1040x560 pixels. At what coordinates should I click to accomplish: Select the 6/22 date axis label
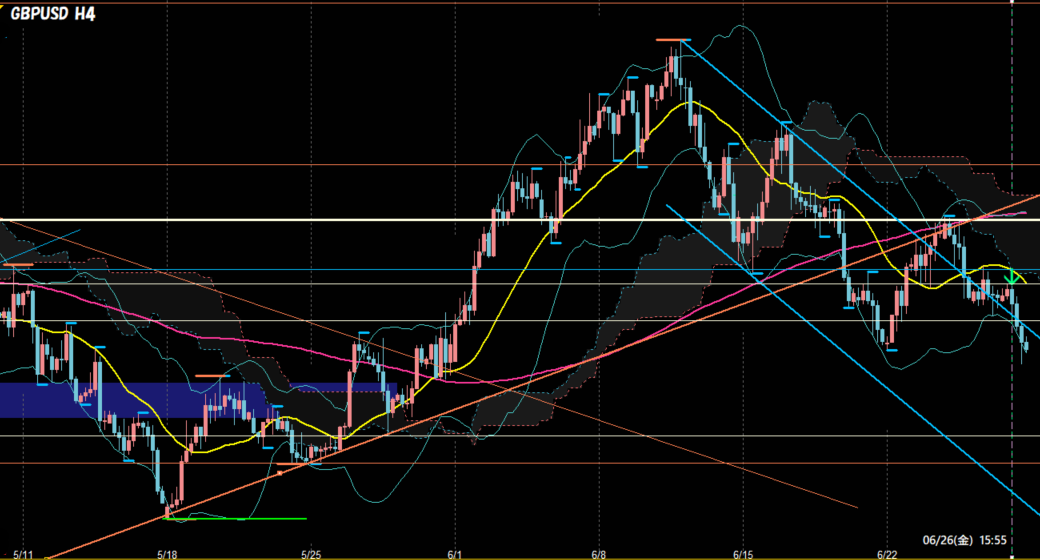887,554
